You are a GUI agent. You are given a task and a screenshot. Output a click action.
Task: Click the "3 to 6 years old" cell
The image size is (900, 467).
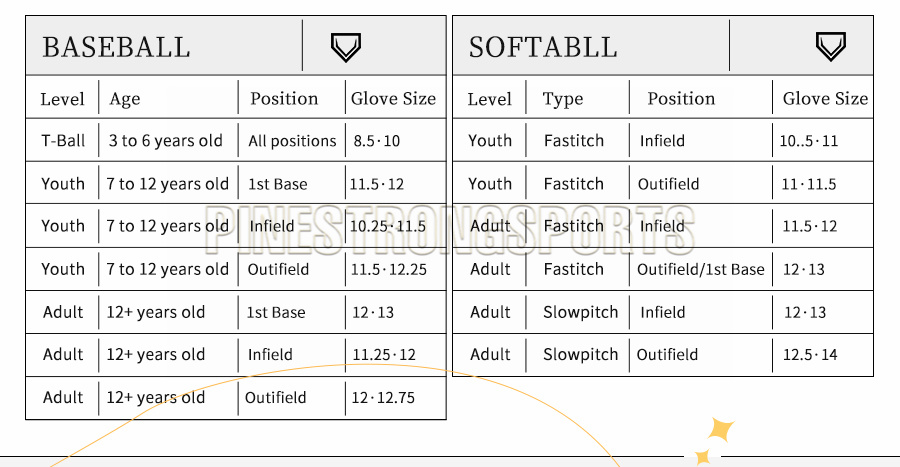pos(166,141)
